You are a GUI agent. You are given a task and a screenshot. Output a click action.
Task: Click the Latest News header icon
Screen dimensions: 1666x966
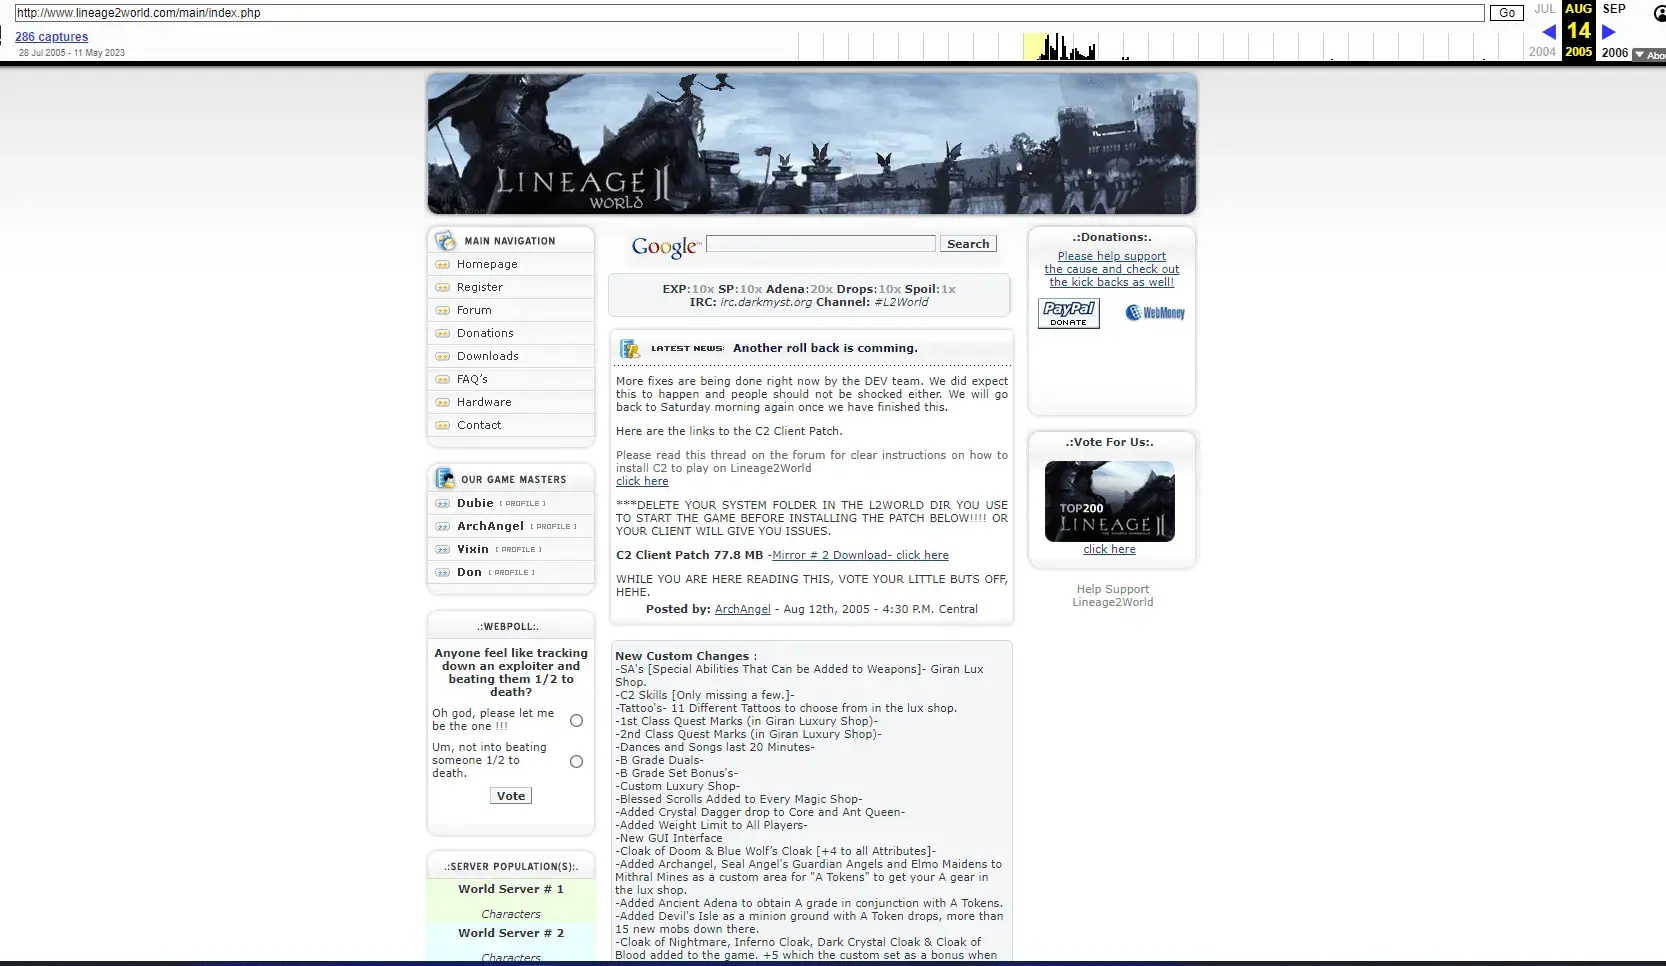click(629, 348)
